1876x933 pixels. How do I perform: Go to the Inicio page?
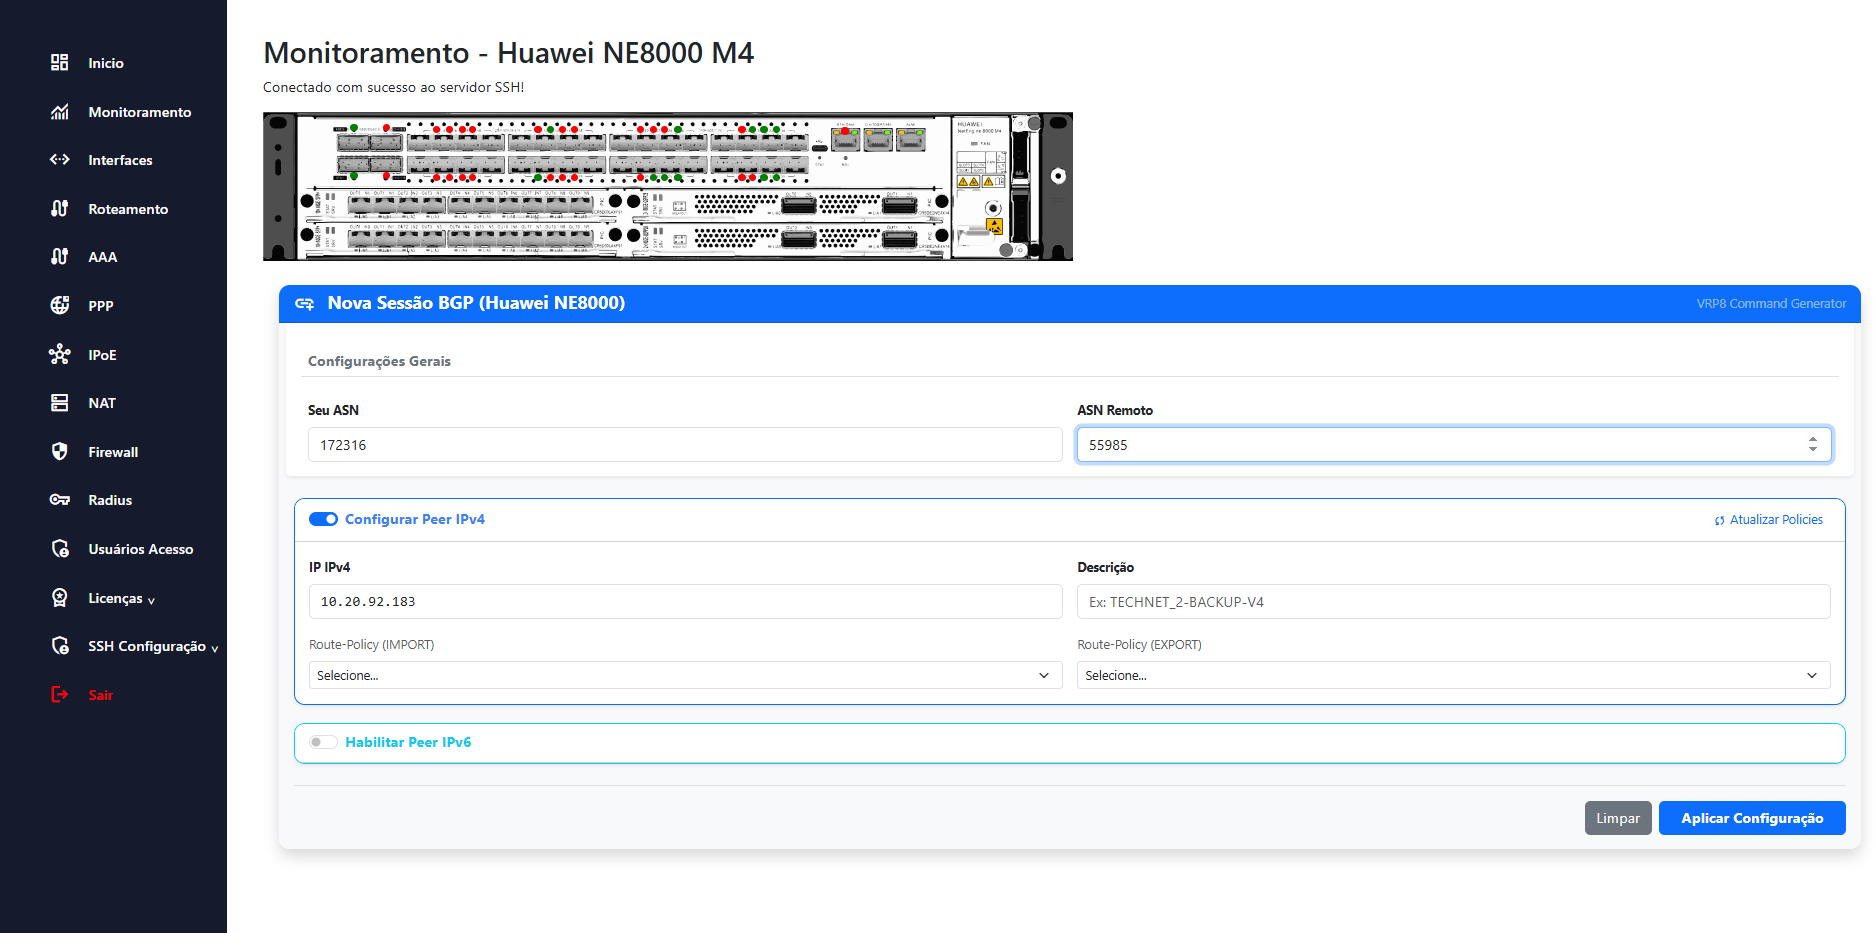[x=106, y=63]
